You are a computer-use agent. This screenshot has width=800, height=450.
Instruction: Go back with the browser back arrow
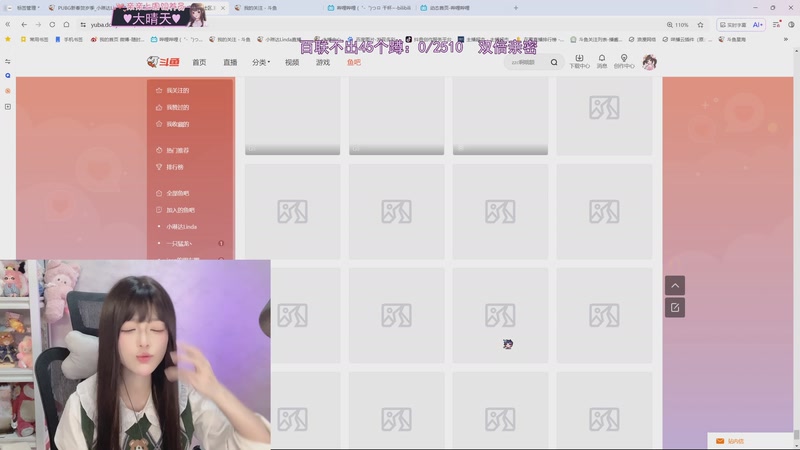(24, 24)
